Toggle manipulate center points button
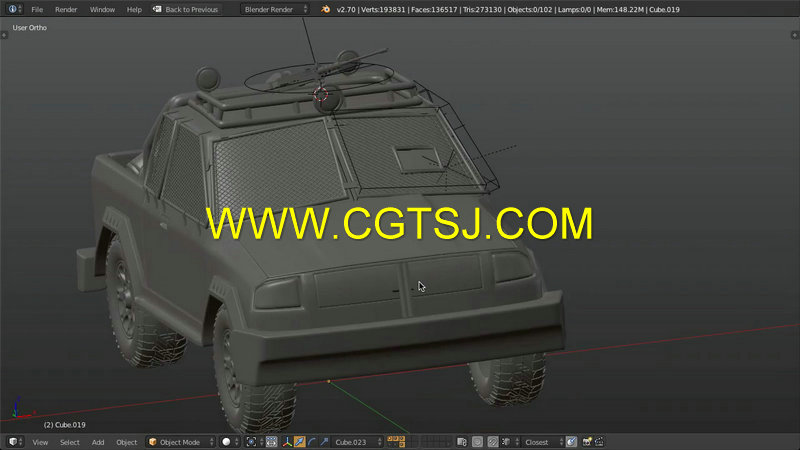The image size is (800, 450). (271, 442)
